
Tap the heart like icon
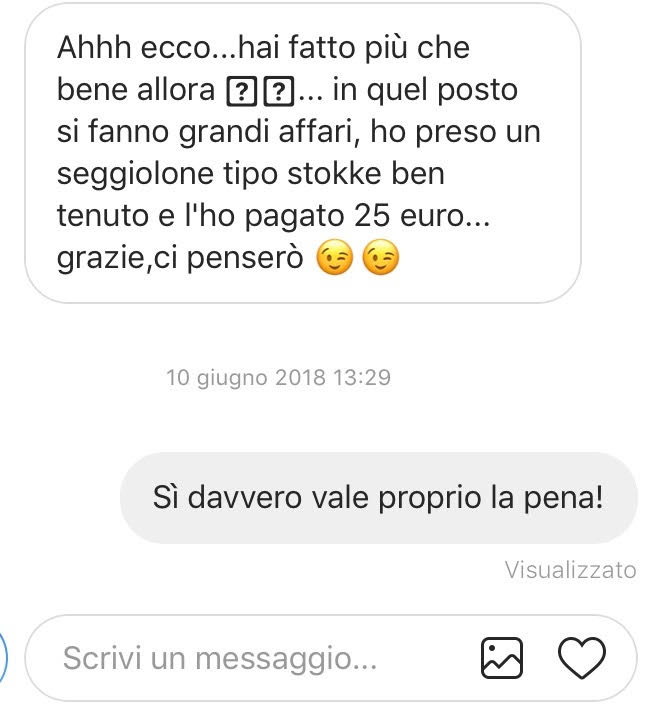(x=582, y=658)
